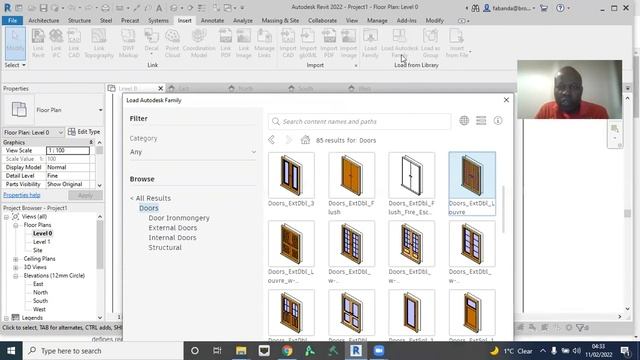This screenshot has height=360, width=640.
Task: Click the Link IFC icon
Action: pos(56,43)
